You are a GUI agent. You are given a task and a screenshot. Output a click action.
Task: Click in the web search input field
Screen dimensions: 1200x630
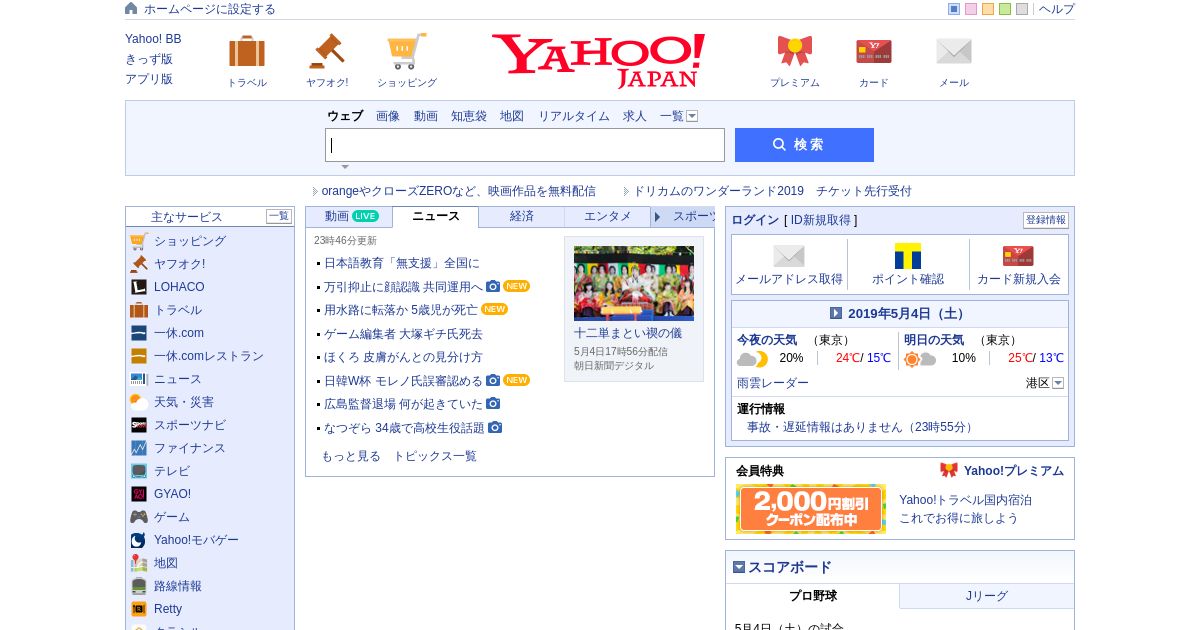[x=525, y=145]
